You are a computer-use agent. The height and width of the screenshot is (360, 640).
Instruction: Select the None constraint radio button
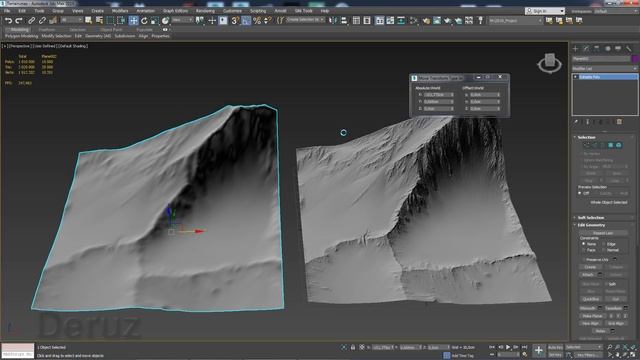coord(584,244)
